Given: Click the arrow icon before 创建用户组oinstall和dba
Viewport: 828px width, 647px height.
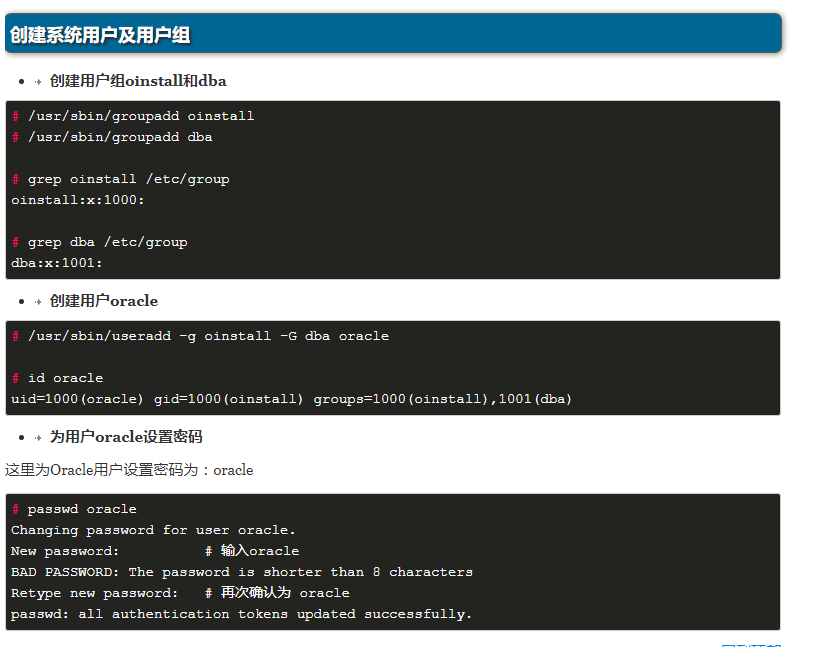Looking at the screenshot, I should tap(38, 82).
